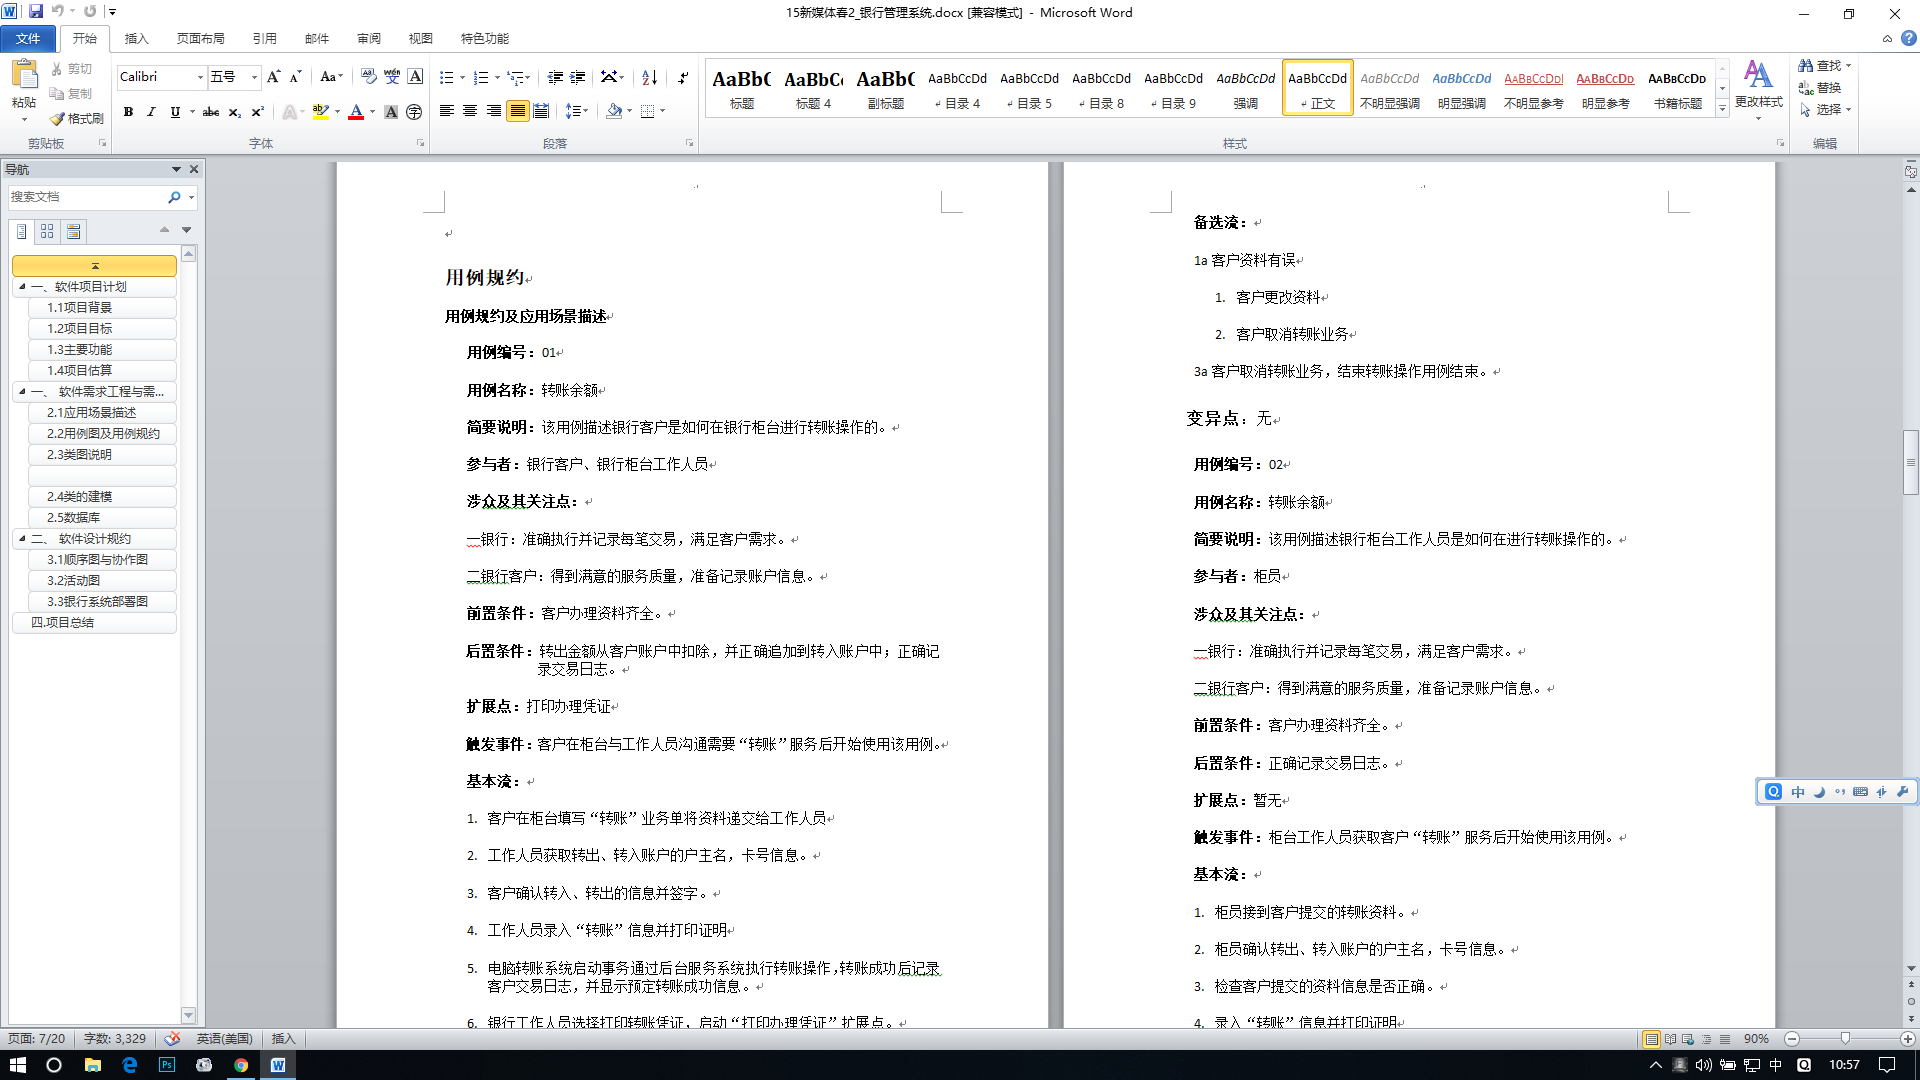
Task: Apply center text alignment
Action: [x=470, y=111]
